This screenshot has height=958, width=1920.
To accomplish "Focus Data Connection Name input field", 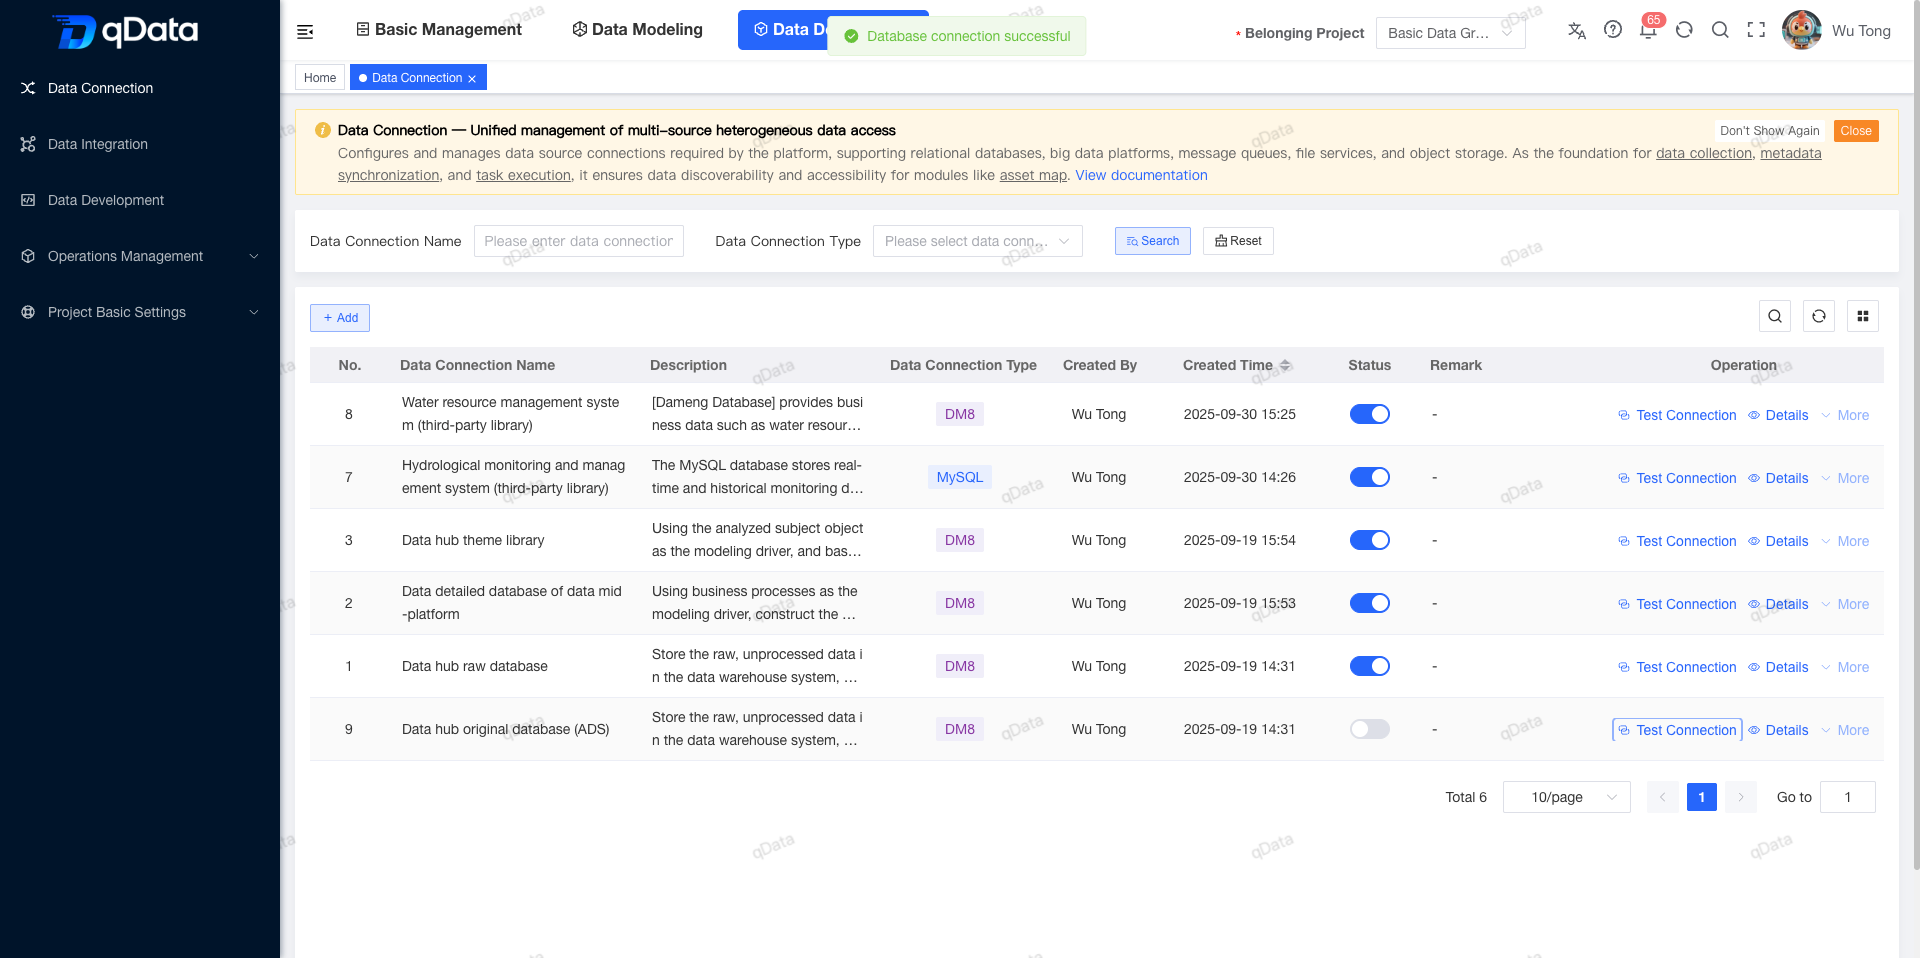I will 579,241.
